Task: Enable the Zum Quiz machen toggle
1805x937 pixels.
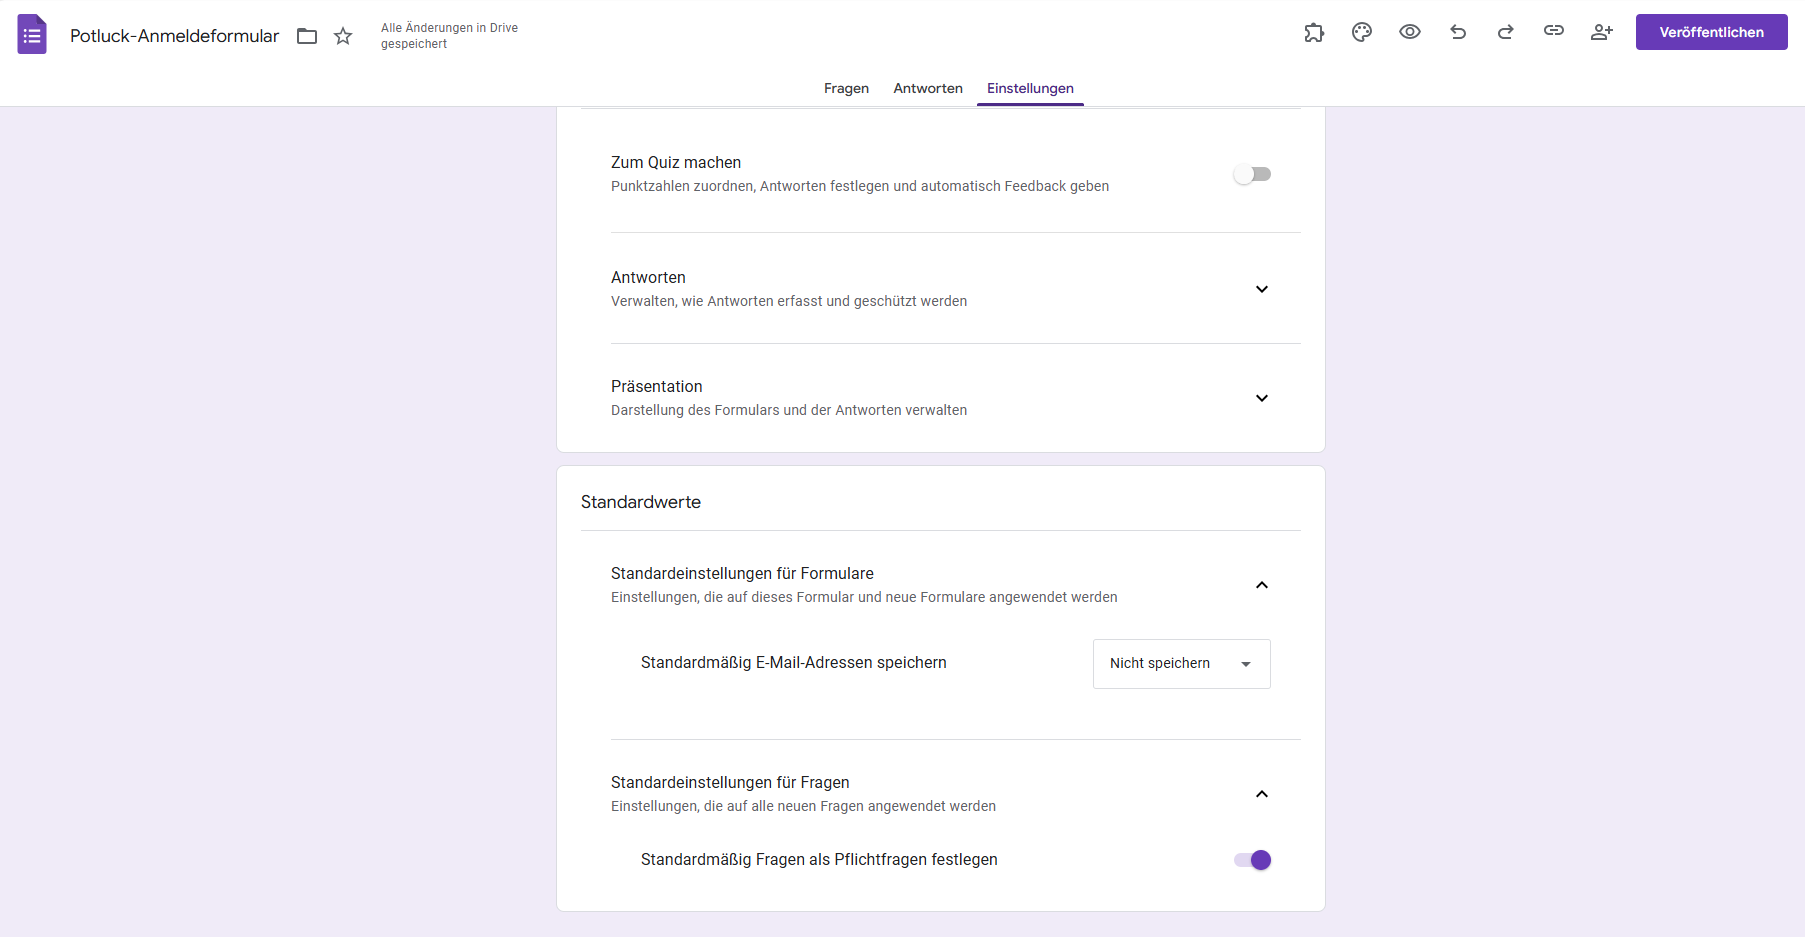Action: (1252, 174)
